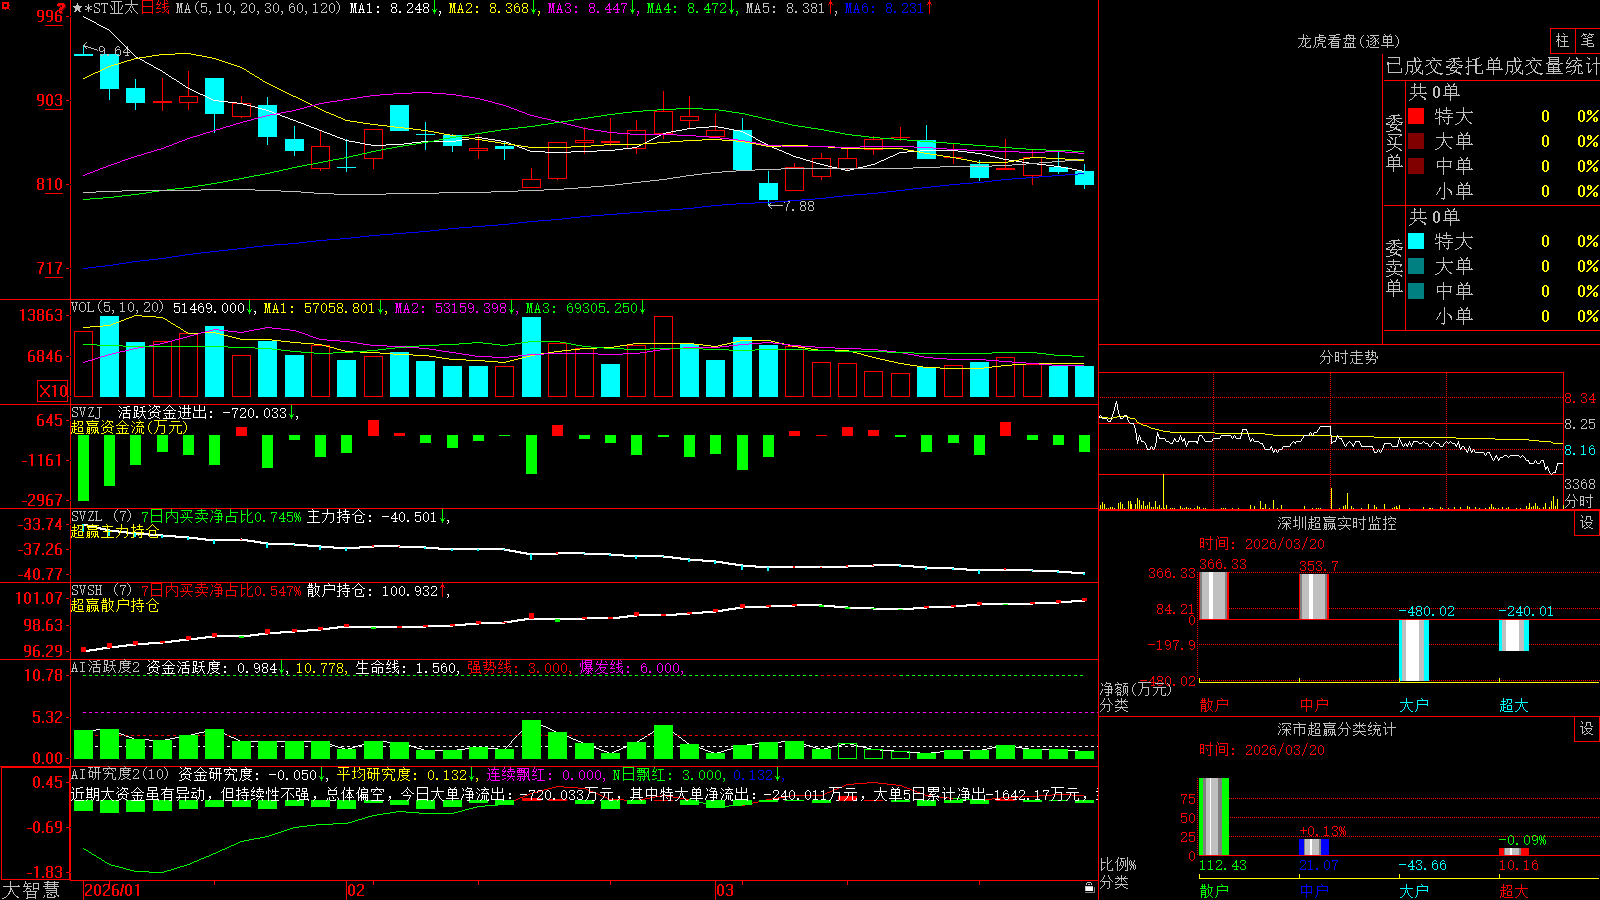Image resolution: width=1600 pixels, height=900 pixels.
Task: Click dark red 中单 buy-order swatch
Action: pyautogui.click(x=1416, y=166)
